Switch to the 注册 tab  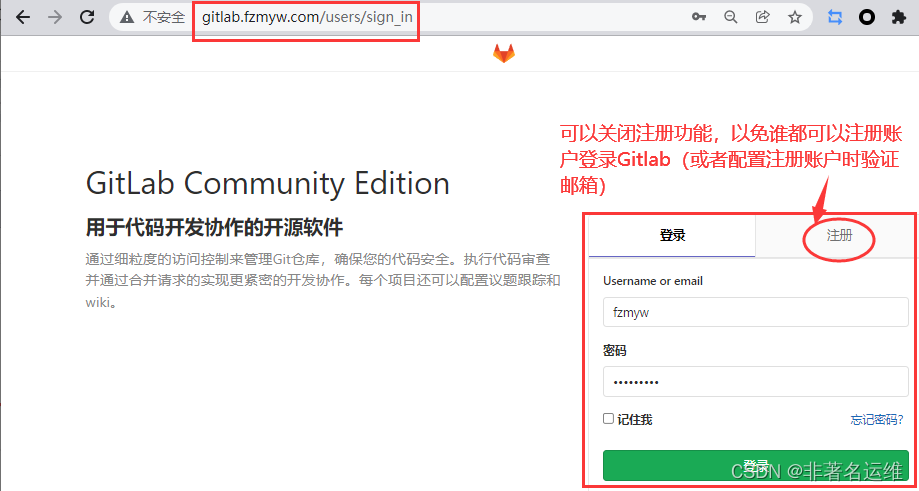click(839, 236)
